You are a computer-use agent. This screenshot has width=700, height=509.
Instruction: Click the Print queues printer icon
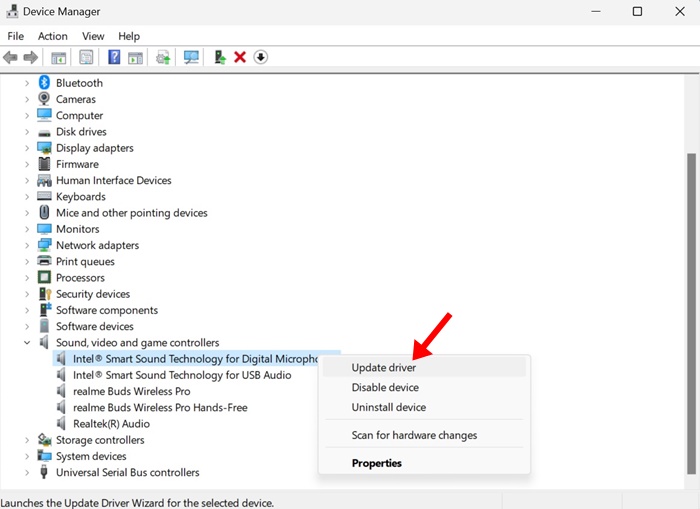(44, 261)
